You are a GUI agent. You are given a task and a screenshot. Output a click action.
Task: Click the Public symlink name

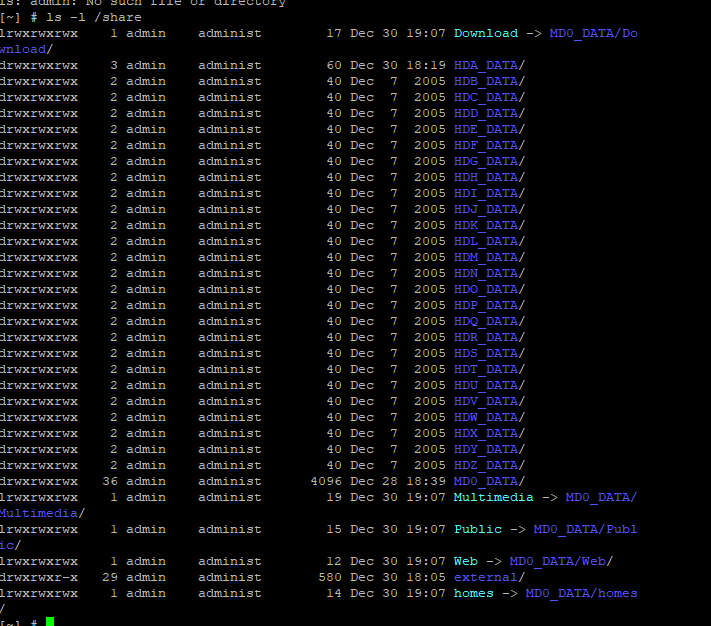tap(478, 529)
